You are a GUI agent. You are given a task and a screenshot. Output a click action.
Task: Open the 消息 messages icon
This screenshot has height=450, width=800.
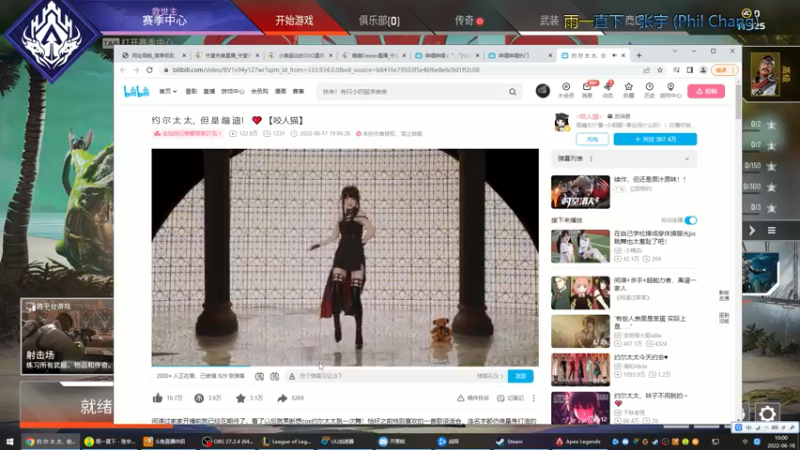(x=587, y=90)
